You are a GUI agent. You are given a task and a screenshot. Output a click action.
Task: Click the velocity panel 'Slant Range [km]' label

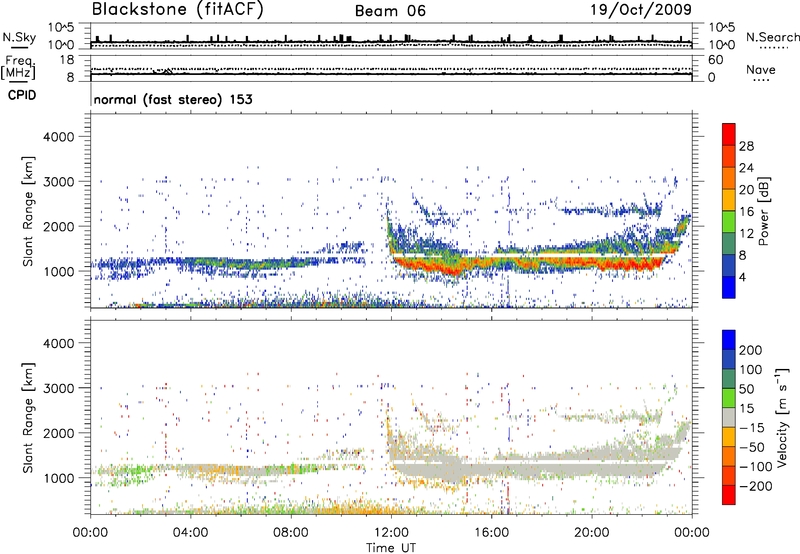[x=28, y=417]
